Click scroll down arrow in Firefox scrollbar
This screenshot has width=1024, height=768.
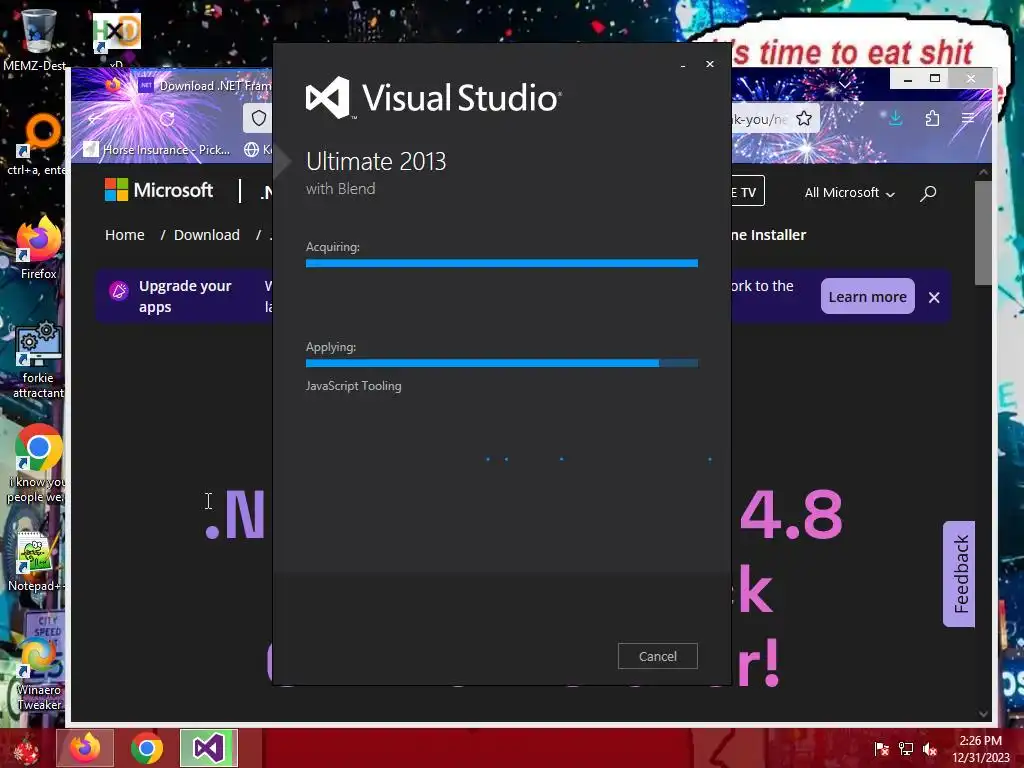click(x=983, y=714)
